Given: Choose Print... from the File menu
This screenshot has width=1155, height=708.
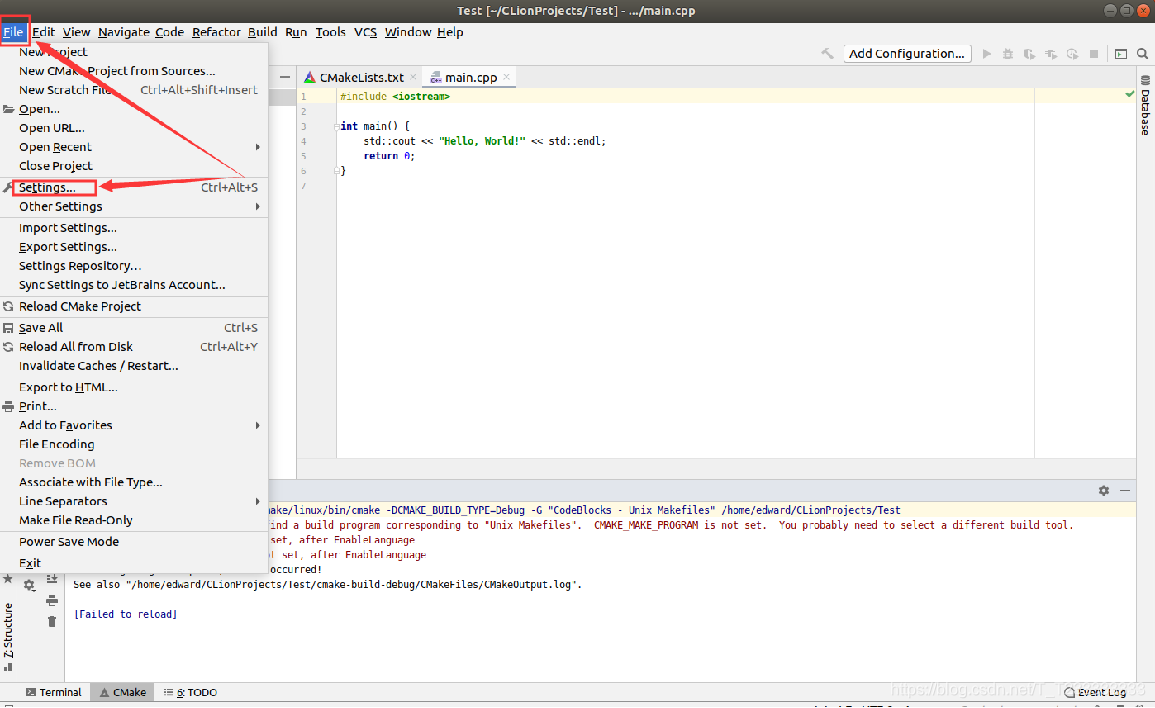Looking at the screenshot, I should [x=134, y=407].
